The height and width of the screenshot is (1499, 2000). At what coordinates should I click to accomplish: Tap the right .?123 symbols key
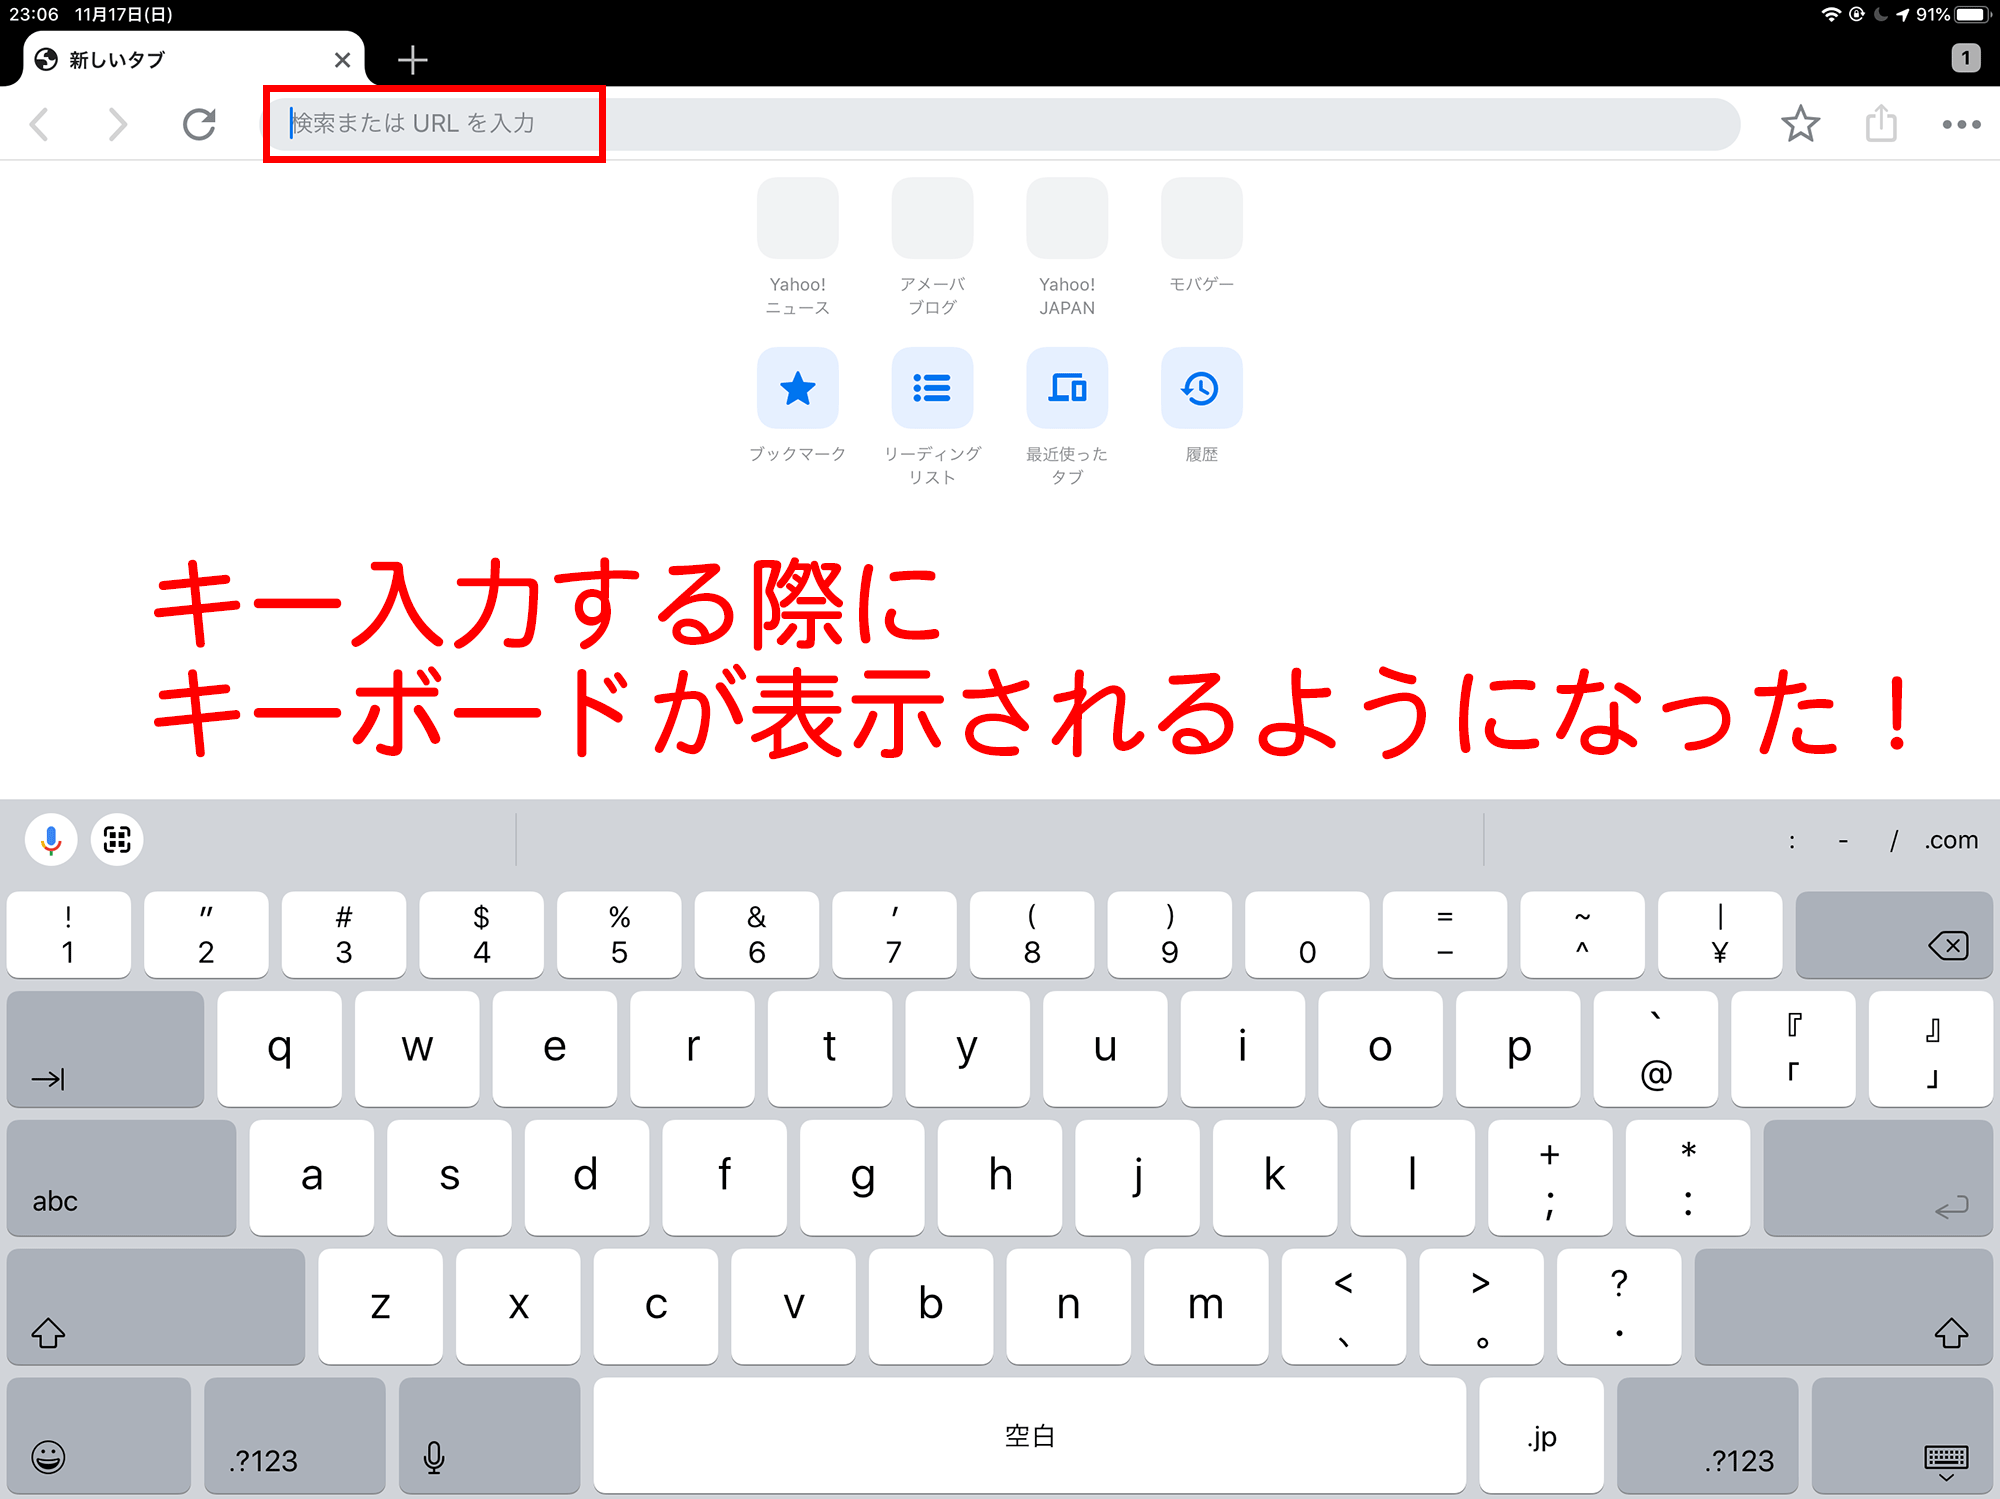(1707, 1436)
